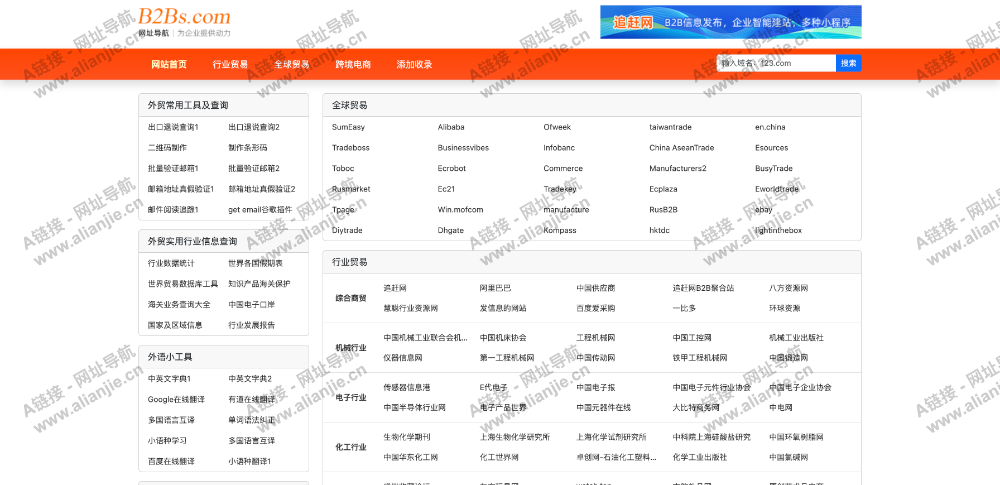The image size is (1000, 485).
Task: Open the Manufacturers2 link
Action: tap(678, 168)
